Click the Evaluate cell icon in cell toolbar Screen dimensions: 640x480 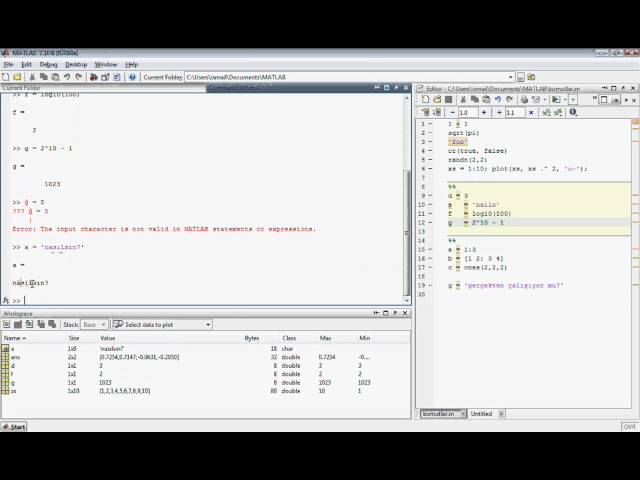pyautogui.click(x=425, y=112)
